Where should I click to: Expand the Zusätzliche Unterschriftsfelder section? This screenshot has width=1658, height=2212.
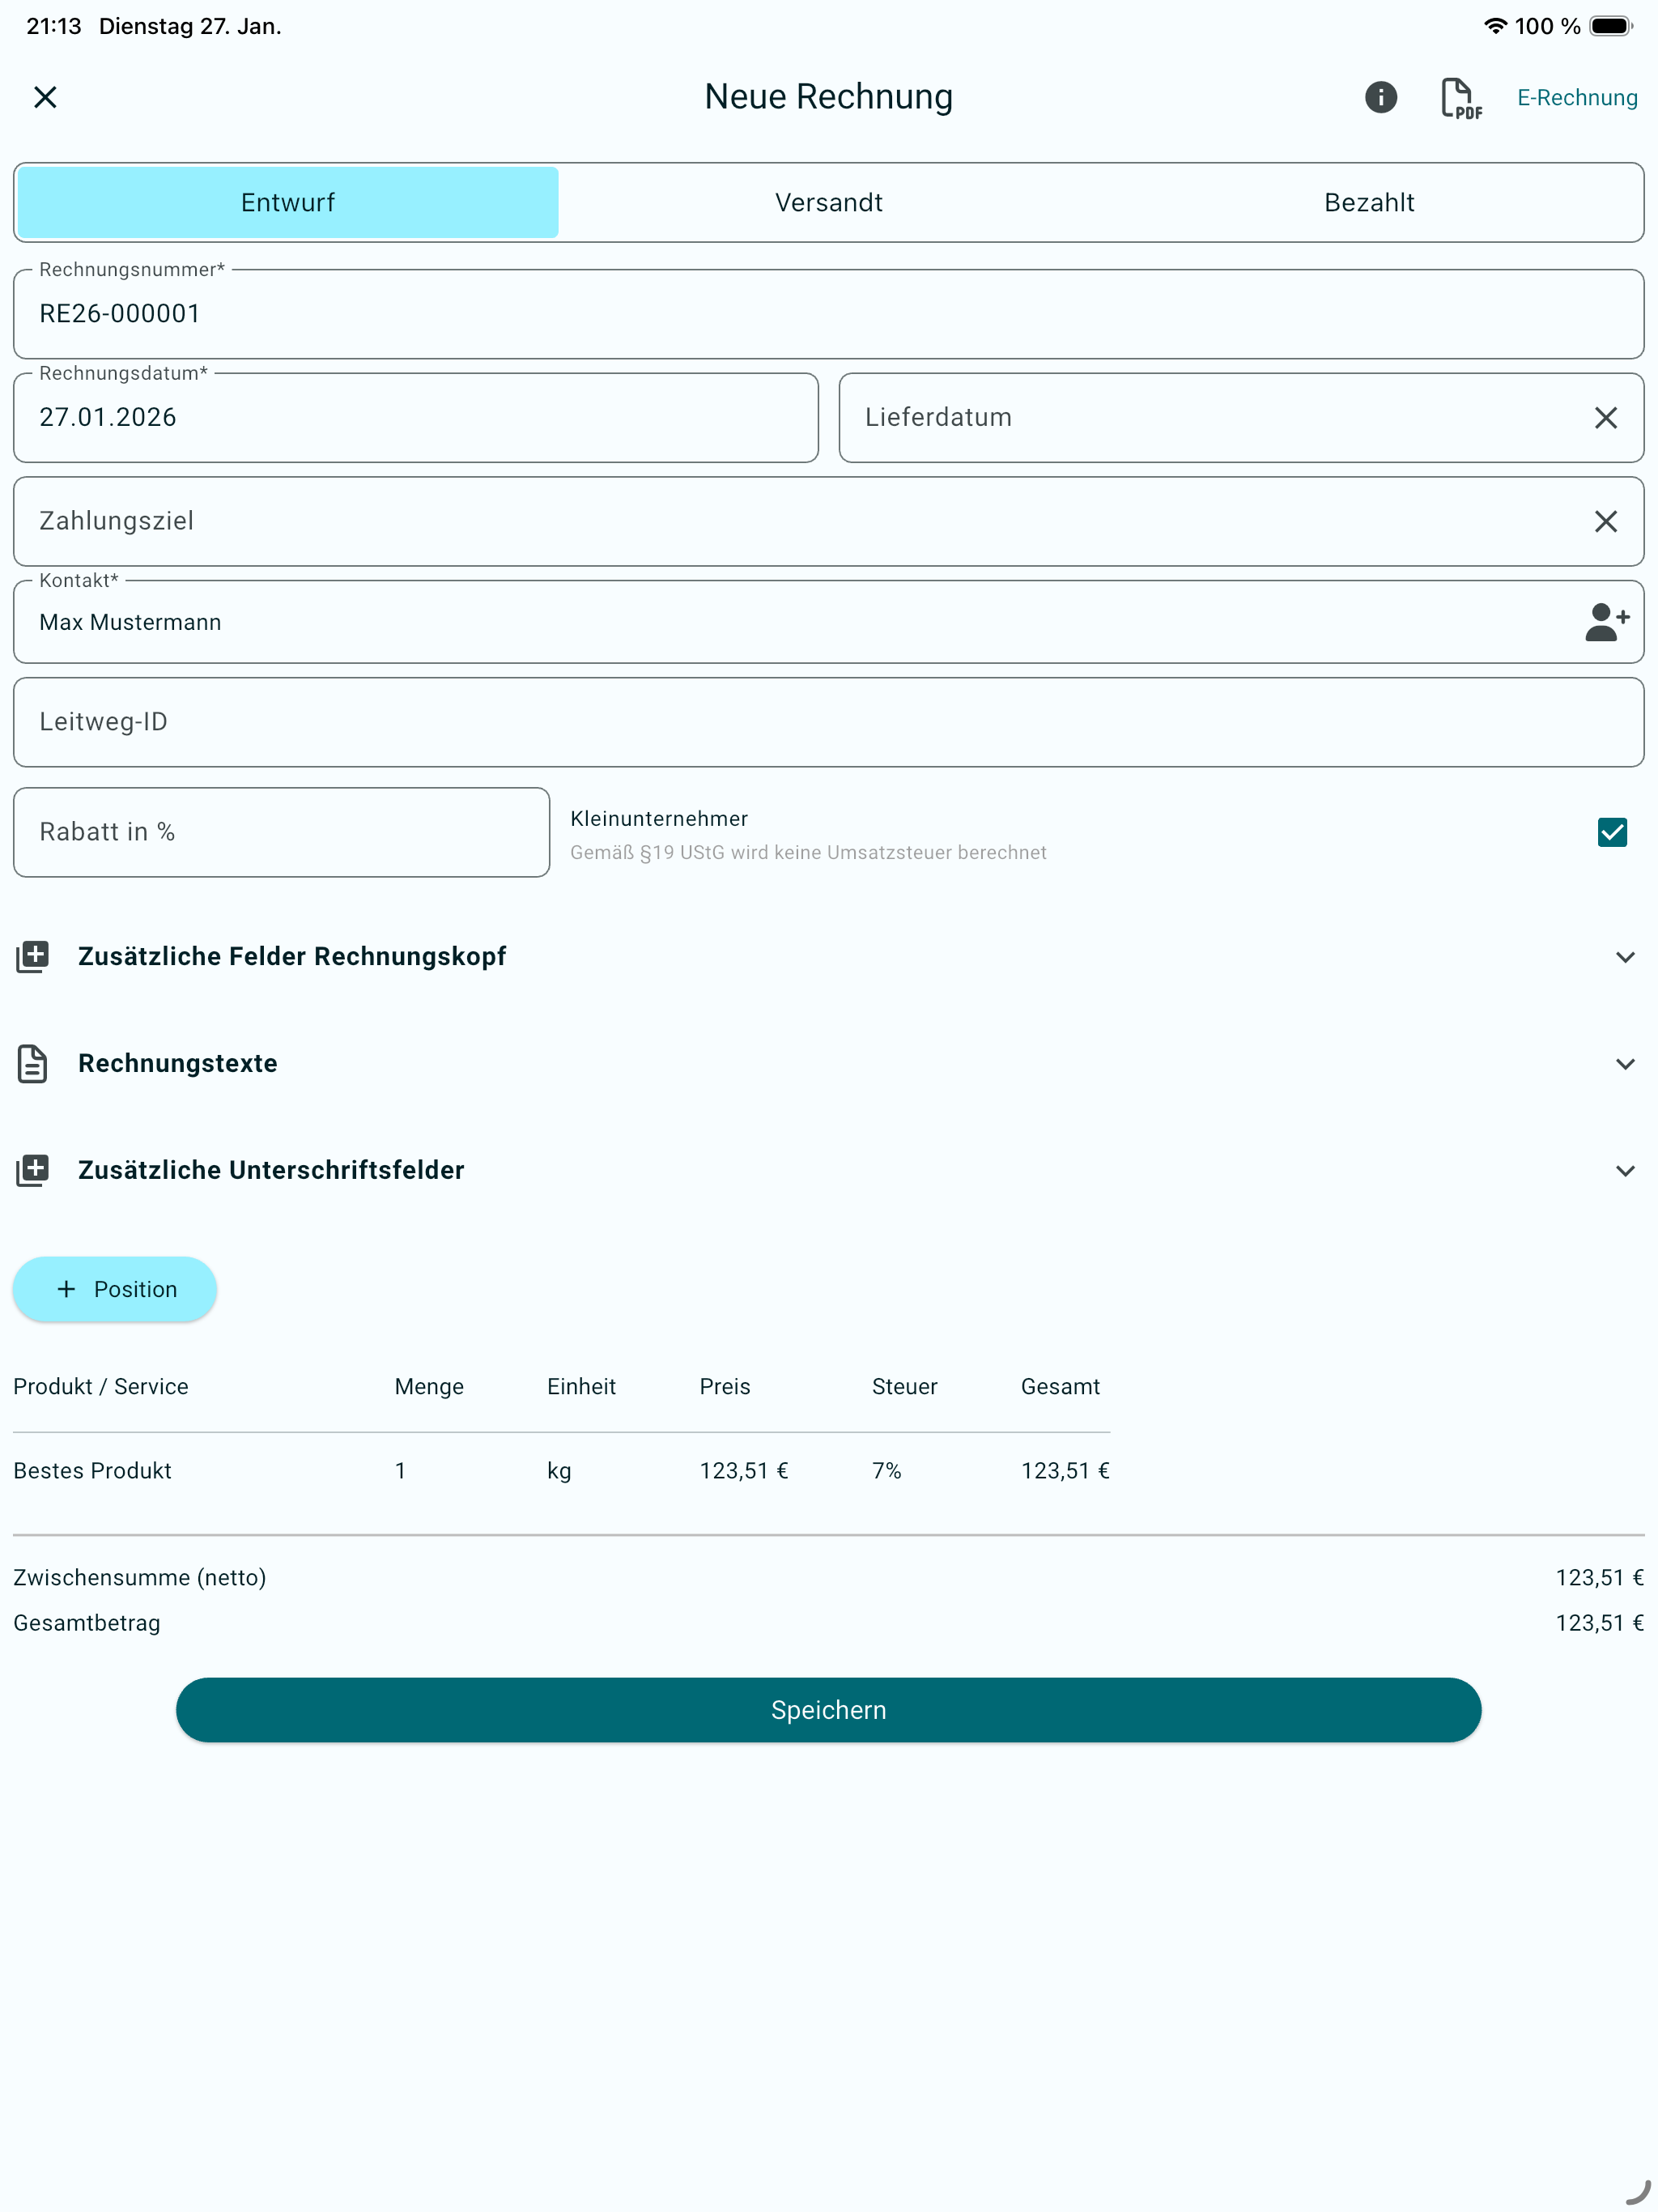coord(1624,1170)
